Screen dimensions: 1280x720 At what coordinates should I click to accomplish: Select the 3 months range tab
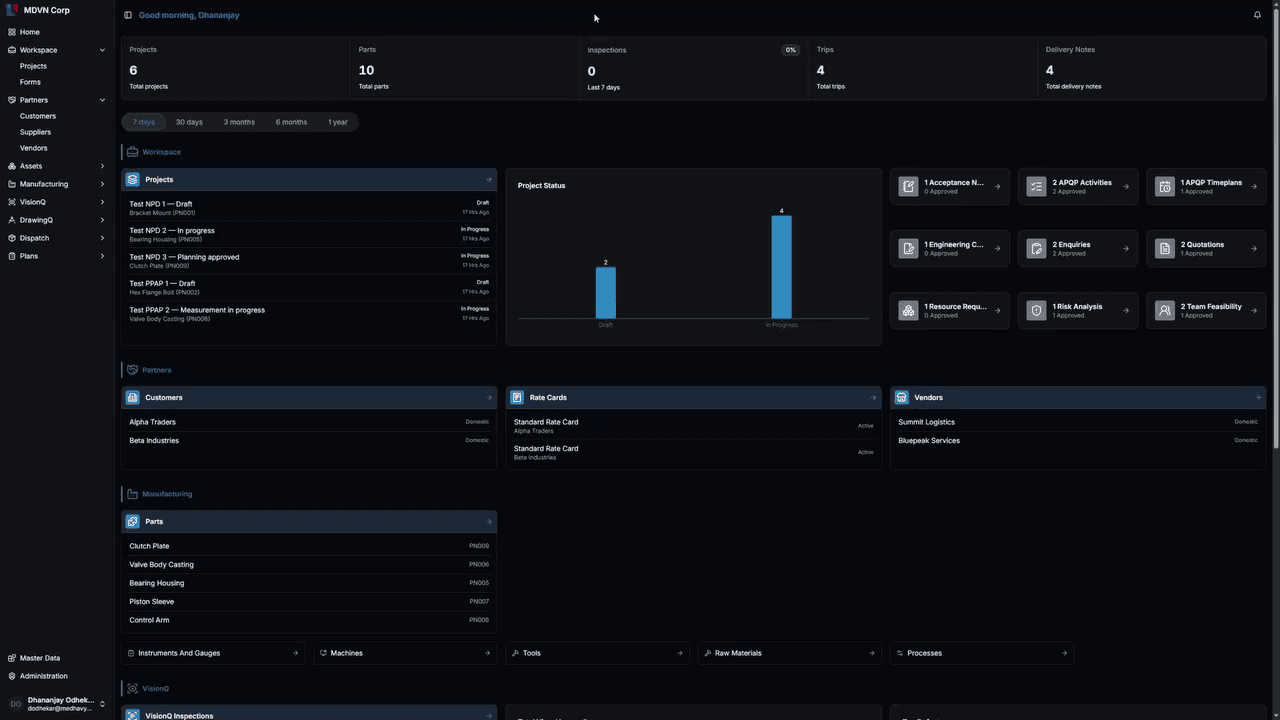(x=239, y=122)
